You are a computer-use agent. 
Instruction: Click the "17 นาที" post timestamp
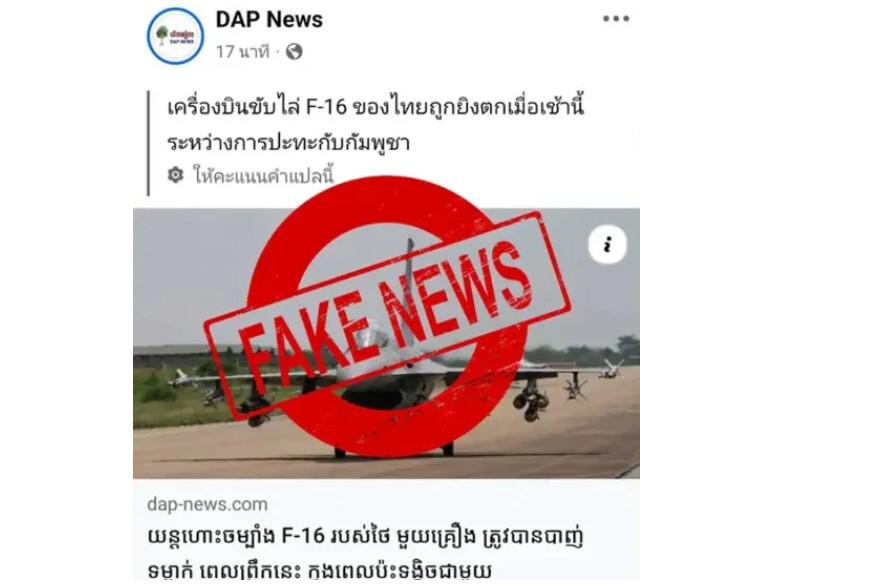coord(242,52)
